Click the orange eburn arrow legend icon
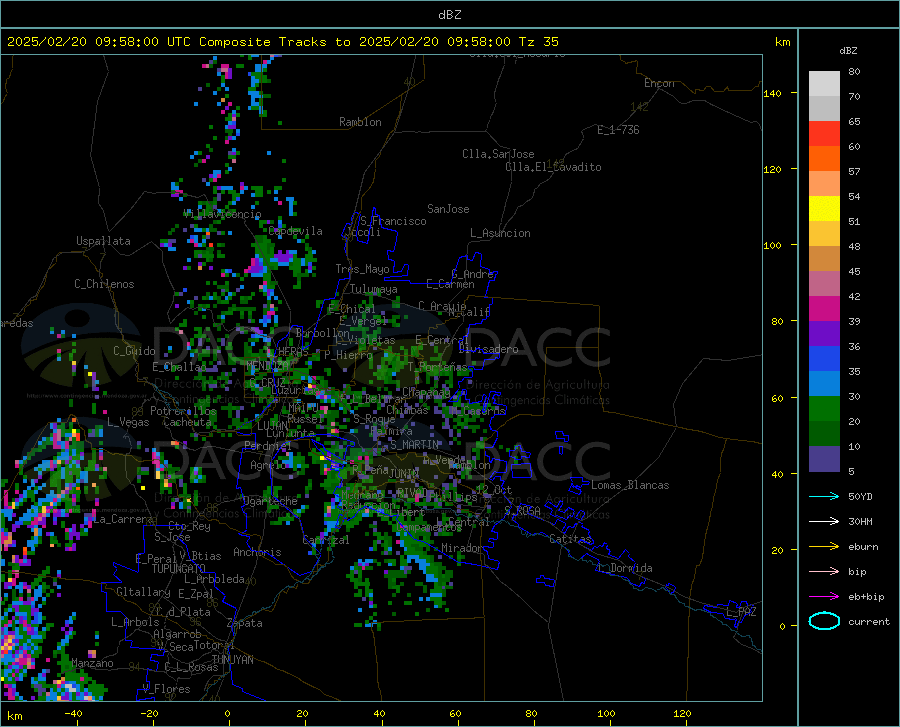This screenshot has width=900, height=727. tap(824, 546)
